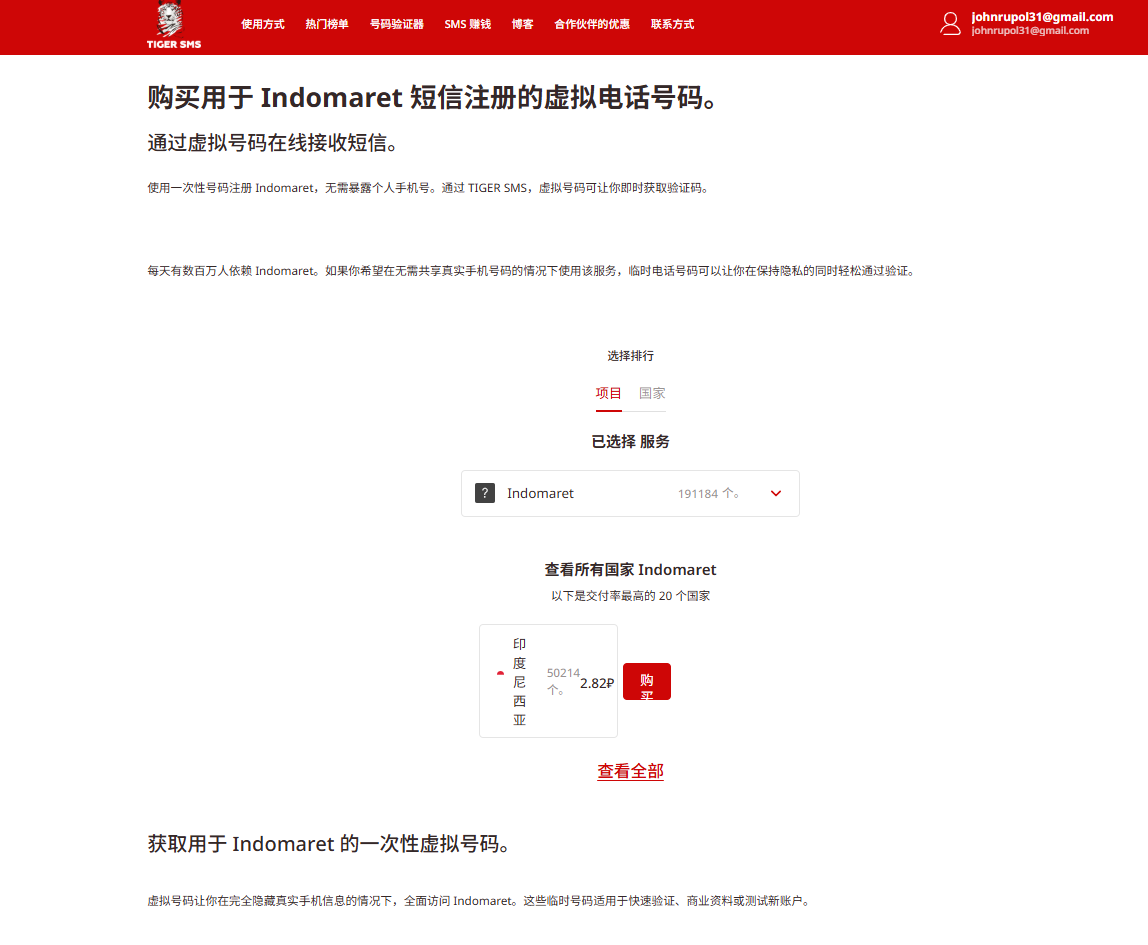The height and width of the screenshot is (945, 1148).
Task: Click the TIGER SMS logo
Action: pyautogui.click(x=174, y=26)
